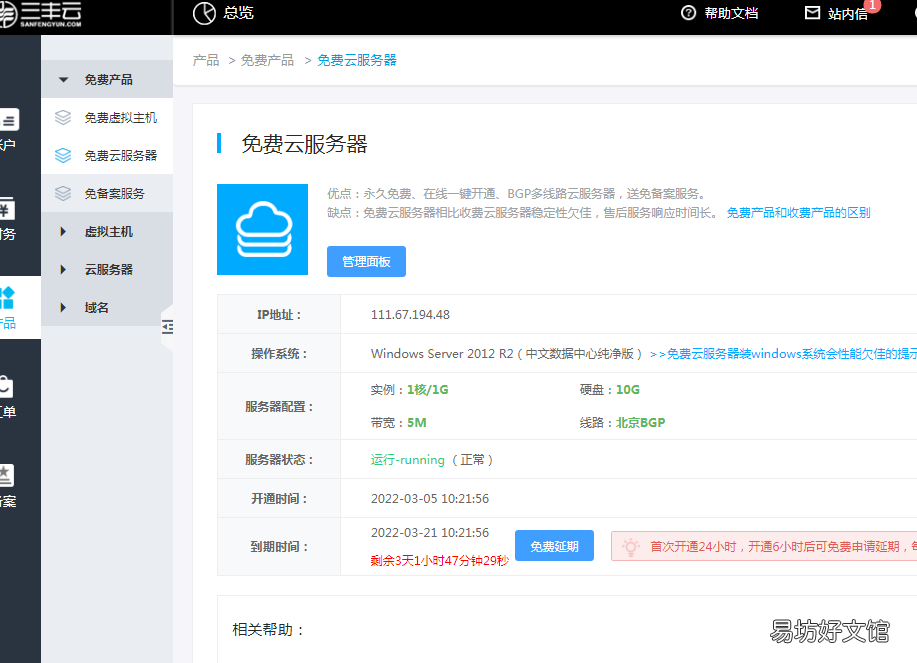Image resolution: width=917 pixels, height=663 pixels.
Task: Click the 相关帮助 heading
Action: (268, 630)
